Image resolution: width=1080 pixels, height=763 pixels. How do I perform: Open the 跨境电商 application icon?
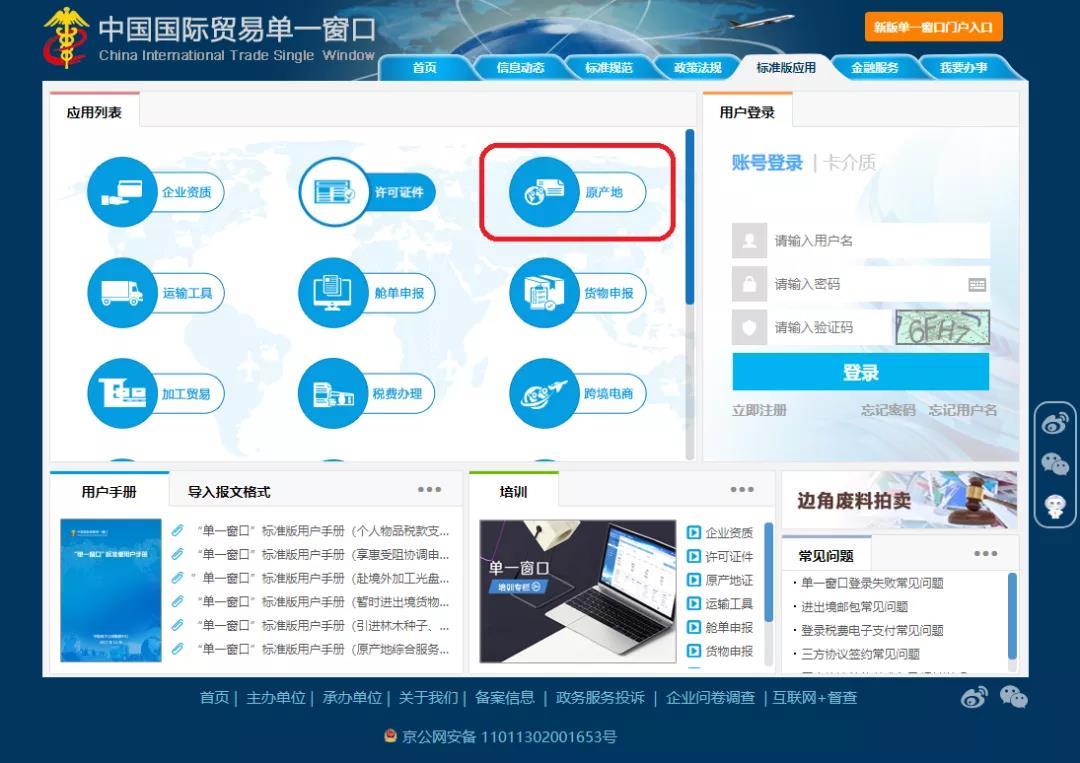(577, 393)
